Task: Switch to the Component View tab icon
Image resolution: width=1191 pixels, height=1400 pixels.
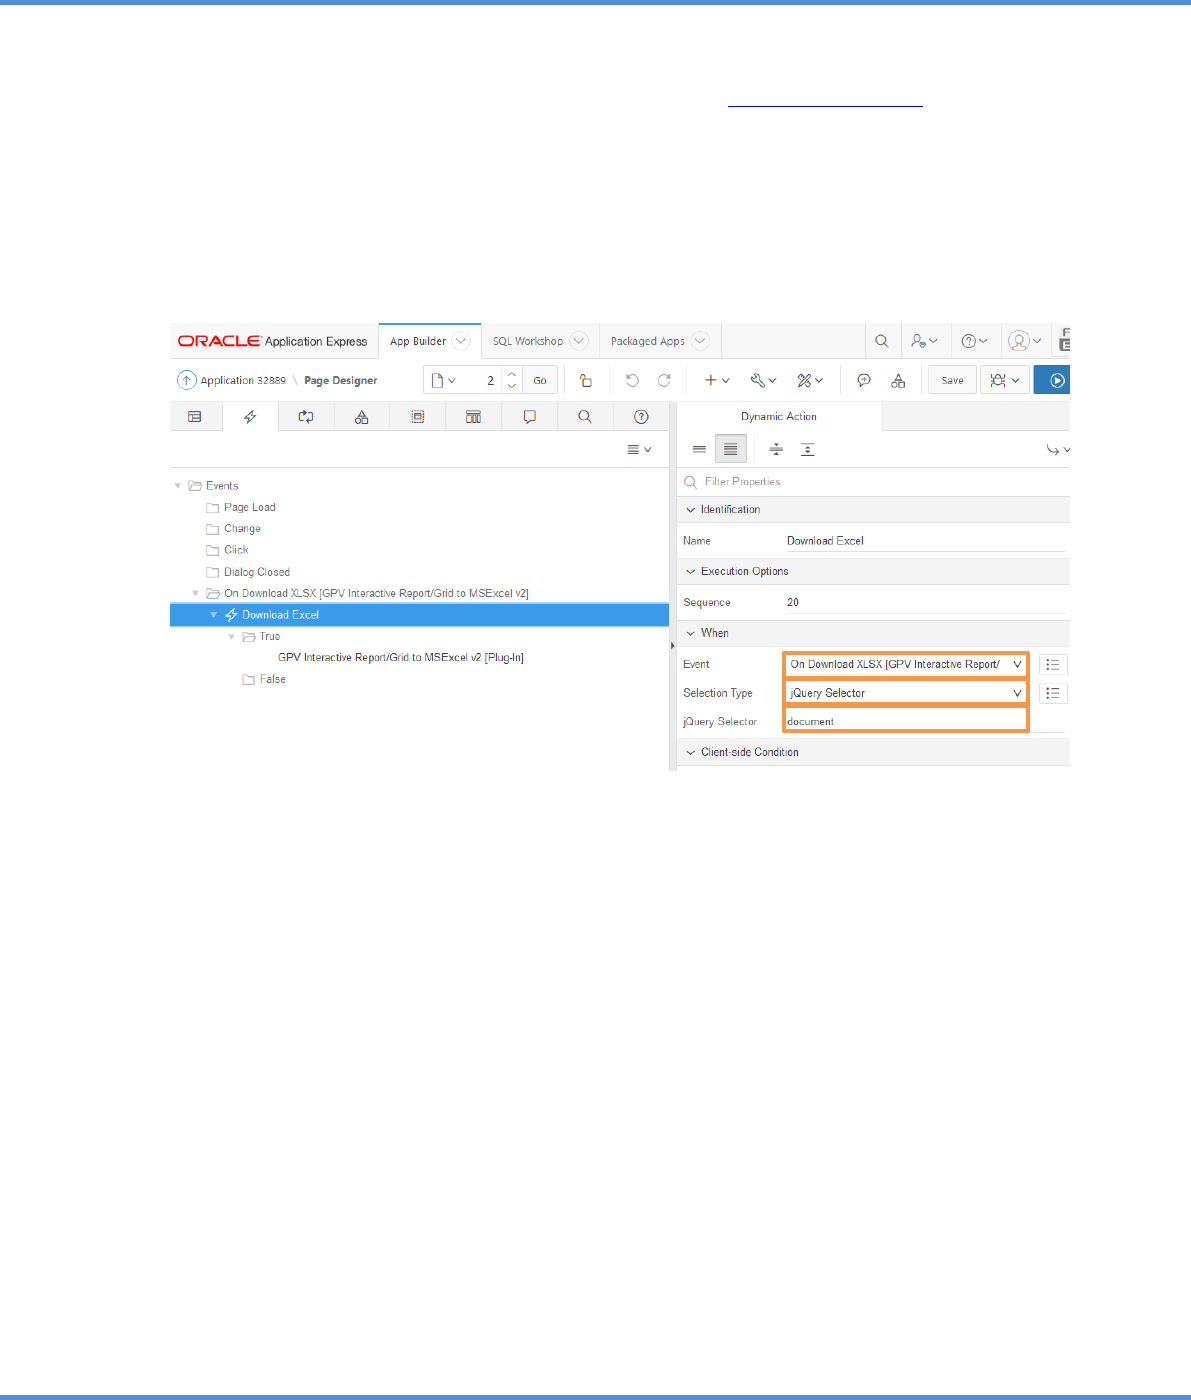Action: (x=474, y=417)
